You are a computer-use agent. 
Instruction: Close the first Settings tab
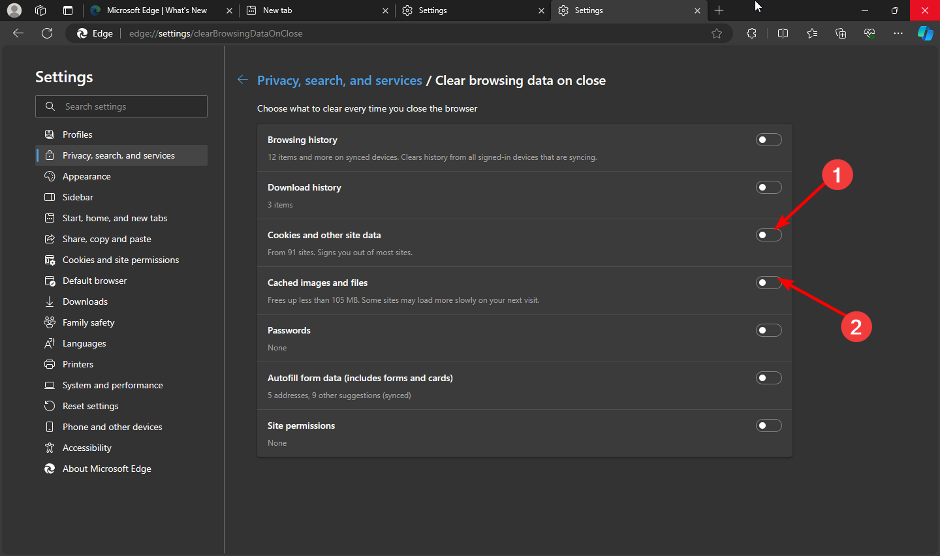(x=541, y=11)
